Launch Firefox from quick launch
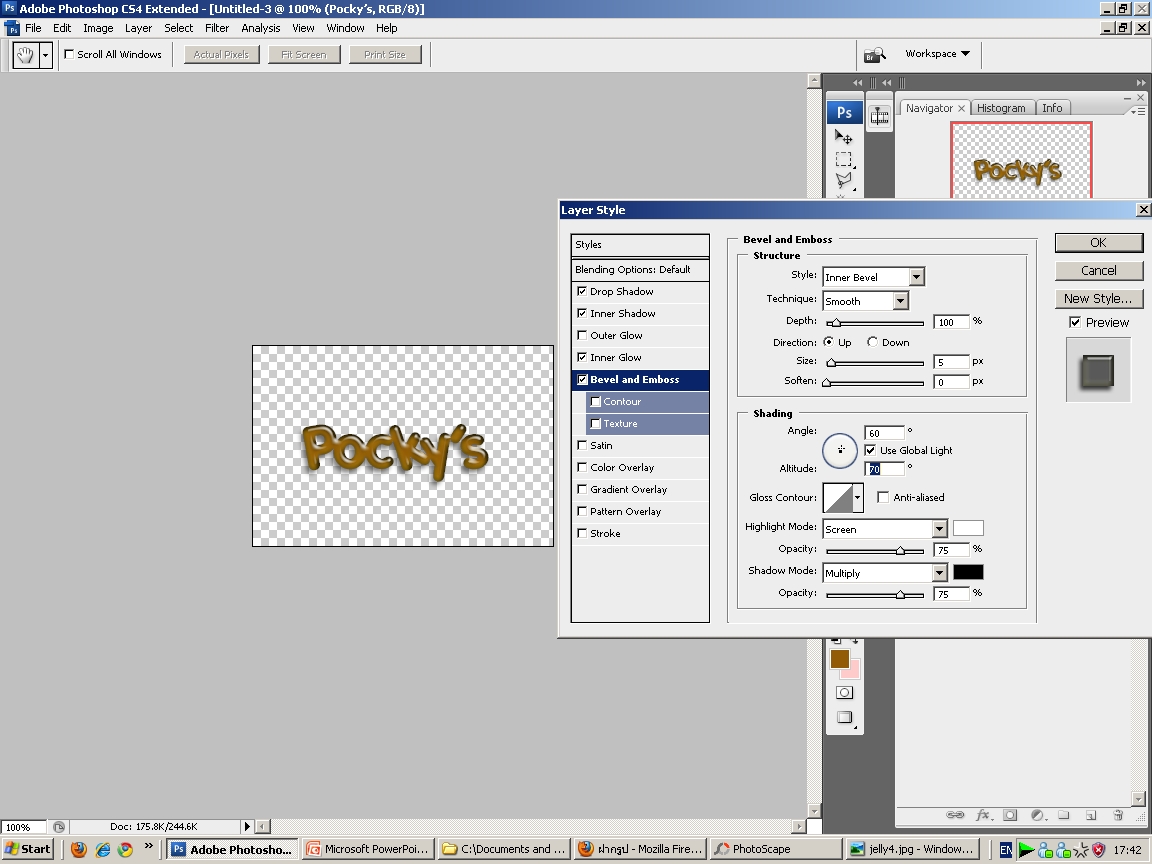1152x864 pixels. pyautogui.click(x=79, y=849)
